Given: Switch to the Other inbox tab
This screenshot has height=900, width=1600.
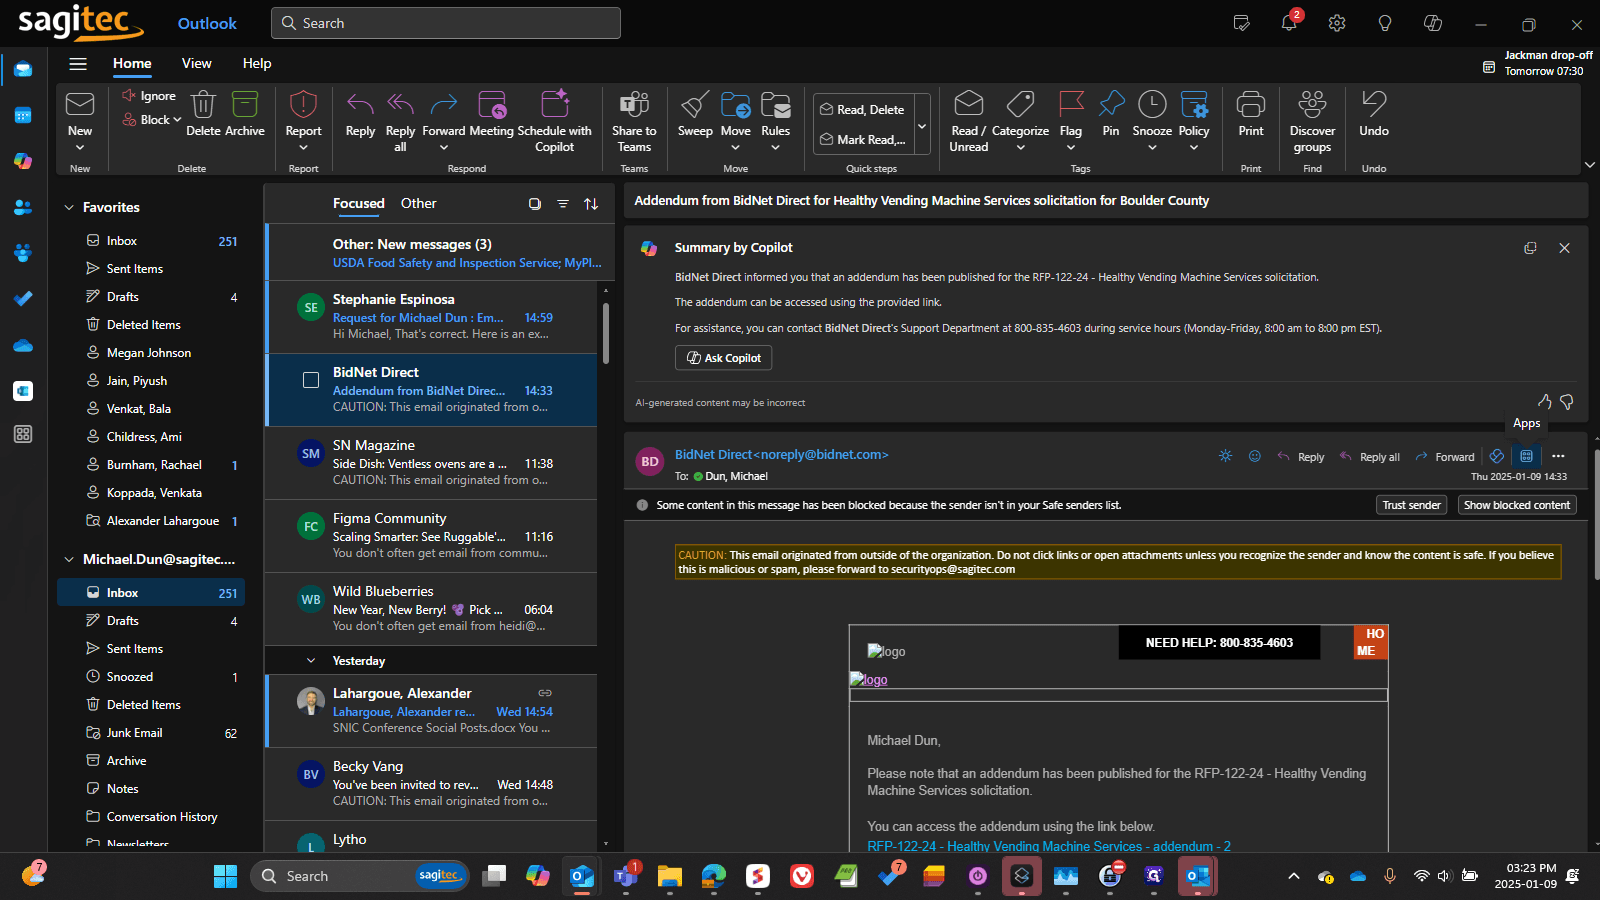Looking at the screenshot, I should click(419, 204).
